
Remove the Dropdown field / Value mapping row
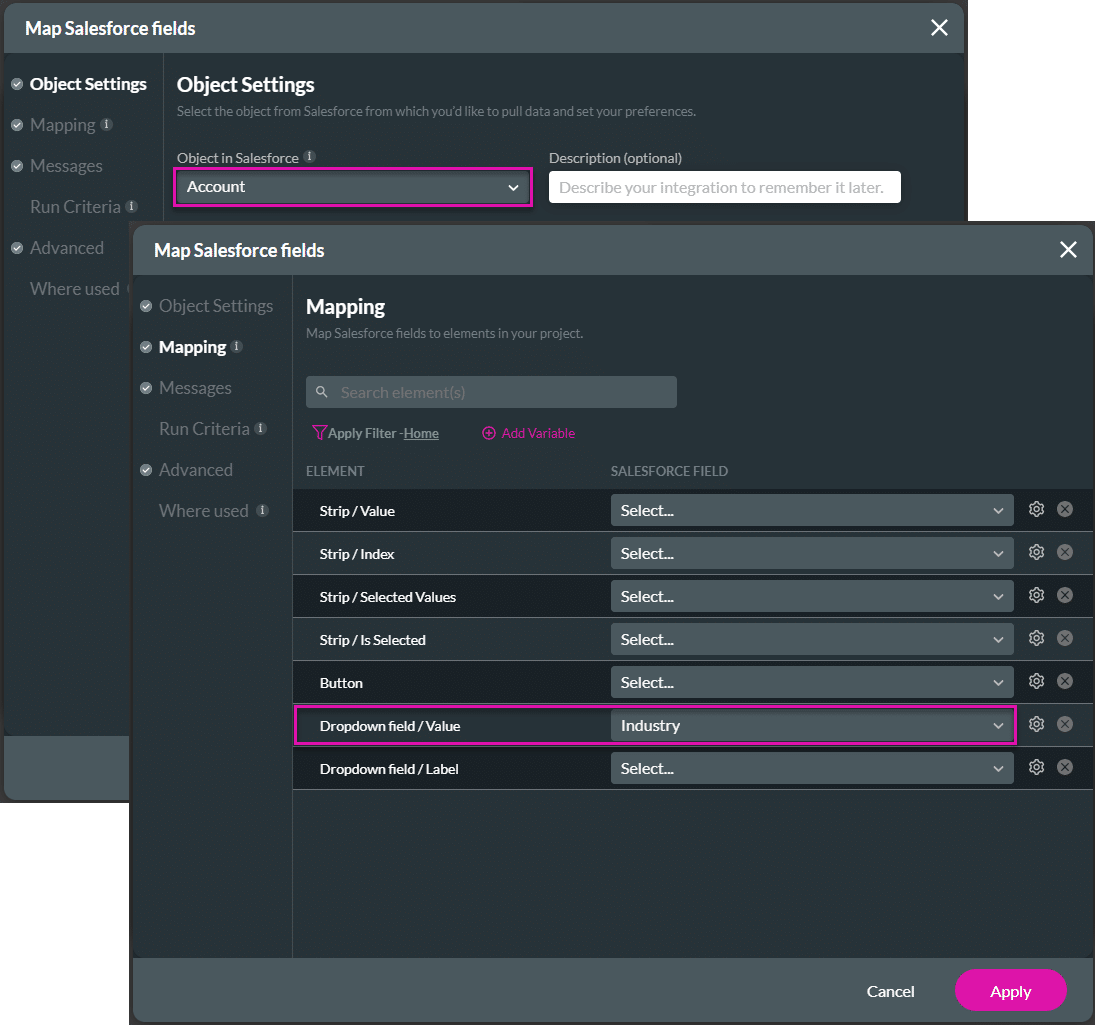coord(1065,724)
